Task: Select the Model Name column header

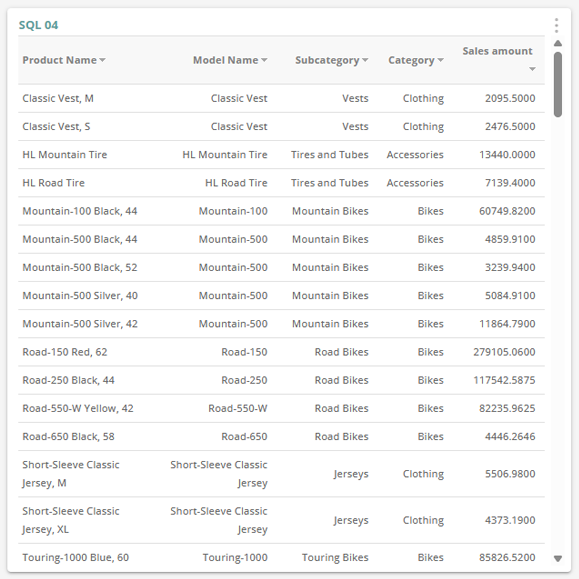Action: tap(226, 60)
